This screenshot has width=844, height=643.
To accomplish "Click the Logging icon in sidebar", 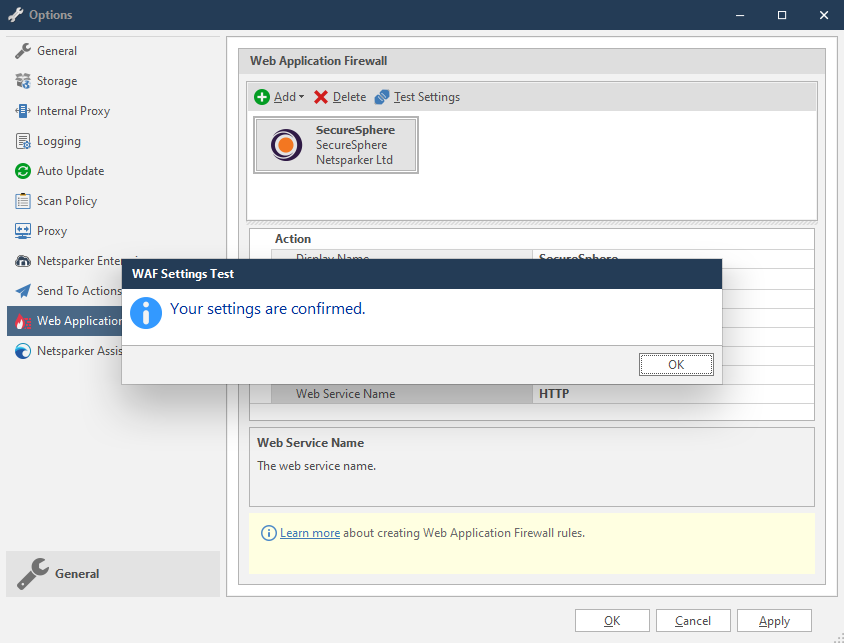I will (23, 141).
